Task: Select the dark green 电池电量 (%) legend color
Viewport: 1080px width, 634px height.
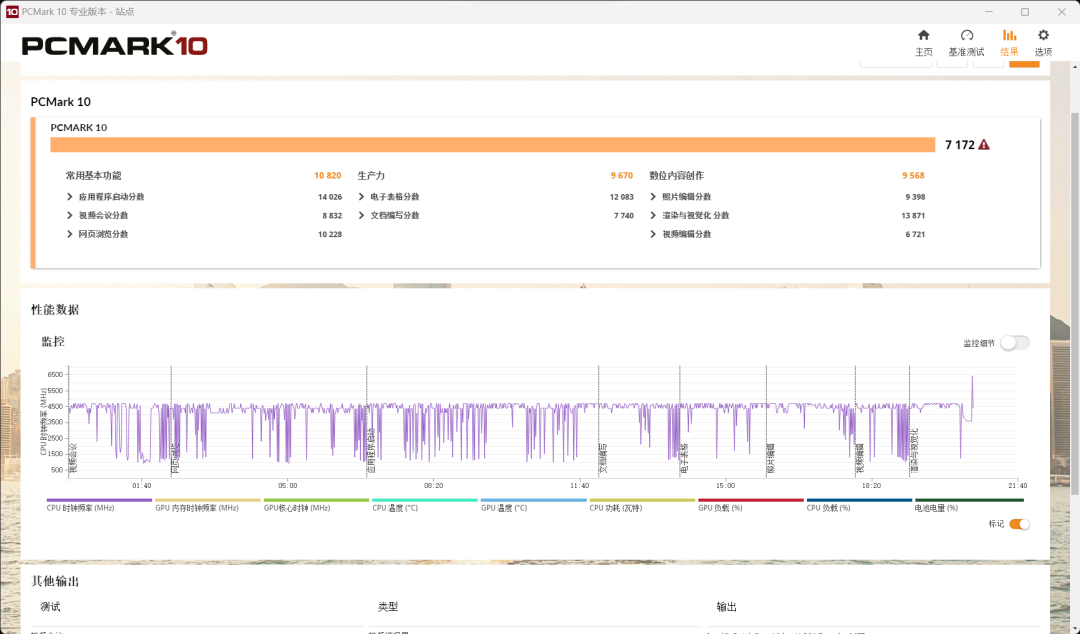Action: [969, 500]
